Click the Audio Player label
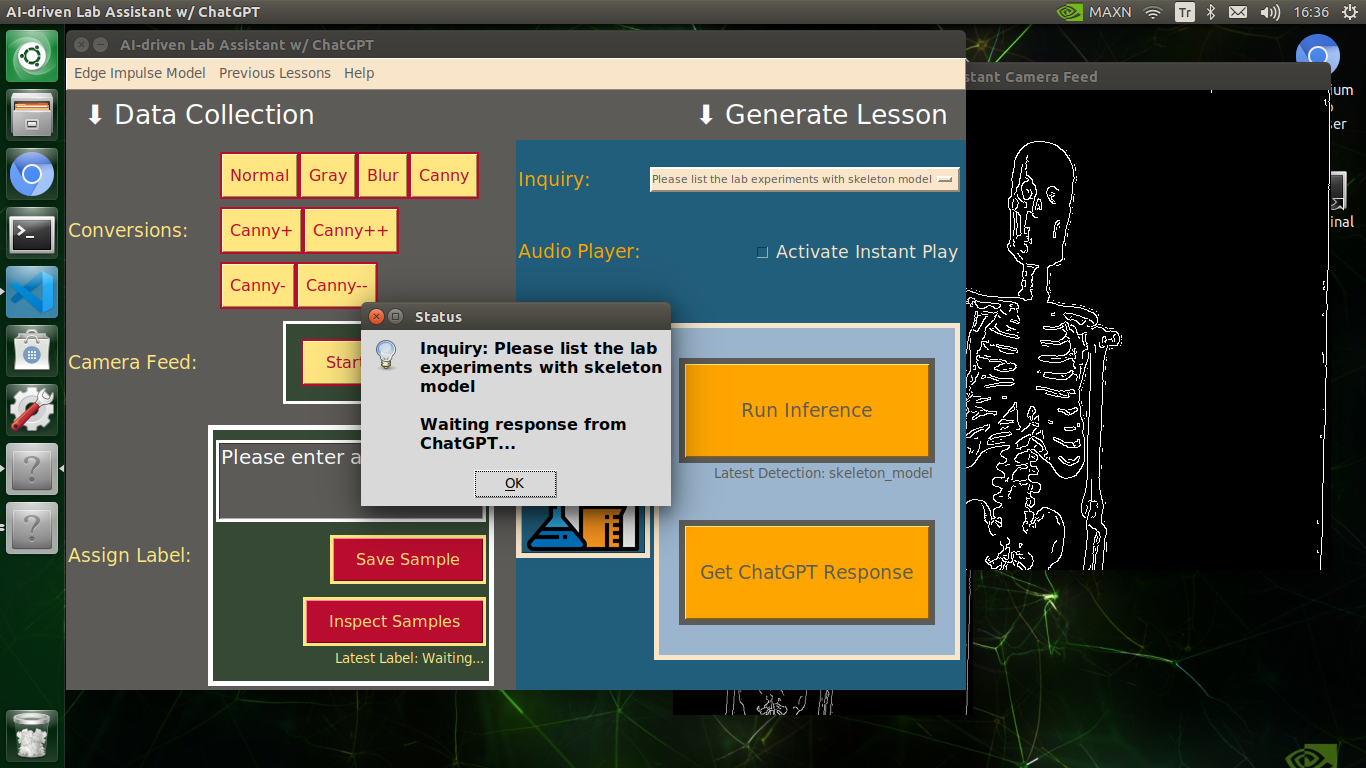 tap(579, 251)
